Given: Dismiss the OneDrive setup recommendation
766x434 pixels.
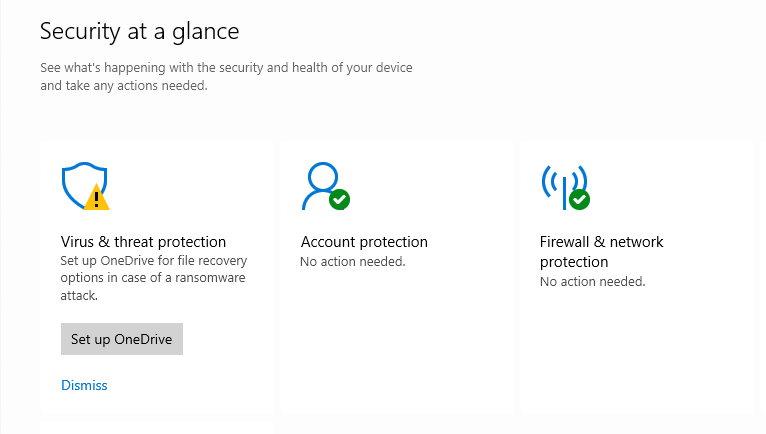Looking at the screenshot, I should (x=84, y=385).
